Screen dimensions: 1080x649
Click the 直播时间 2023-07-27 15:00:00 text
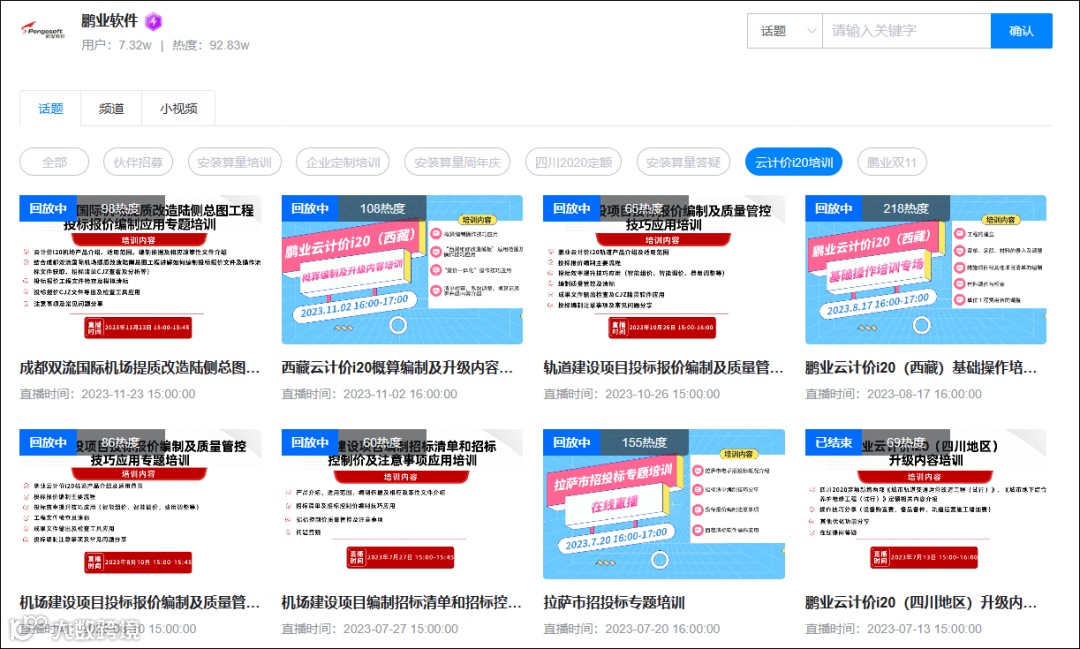(370, 628)
